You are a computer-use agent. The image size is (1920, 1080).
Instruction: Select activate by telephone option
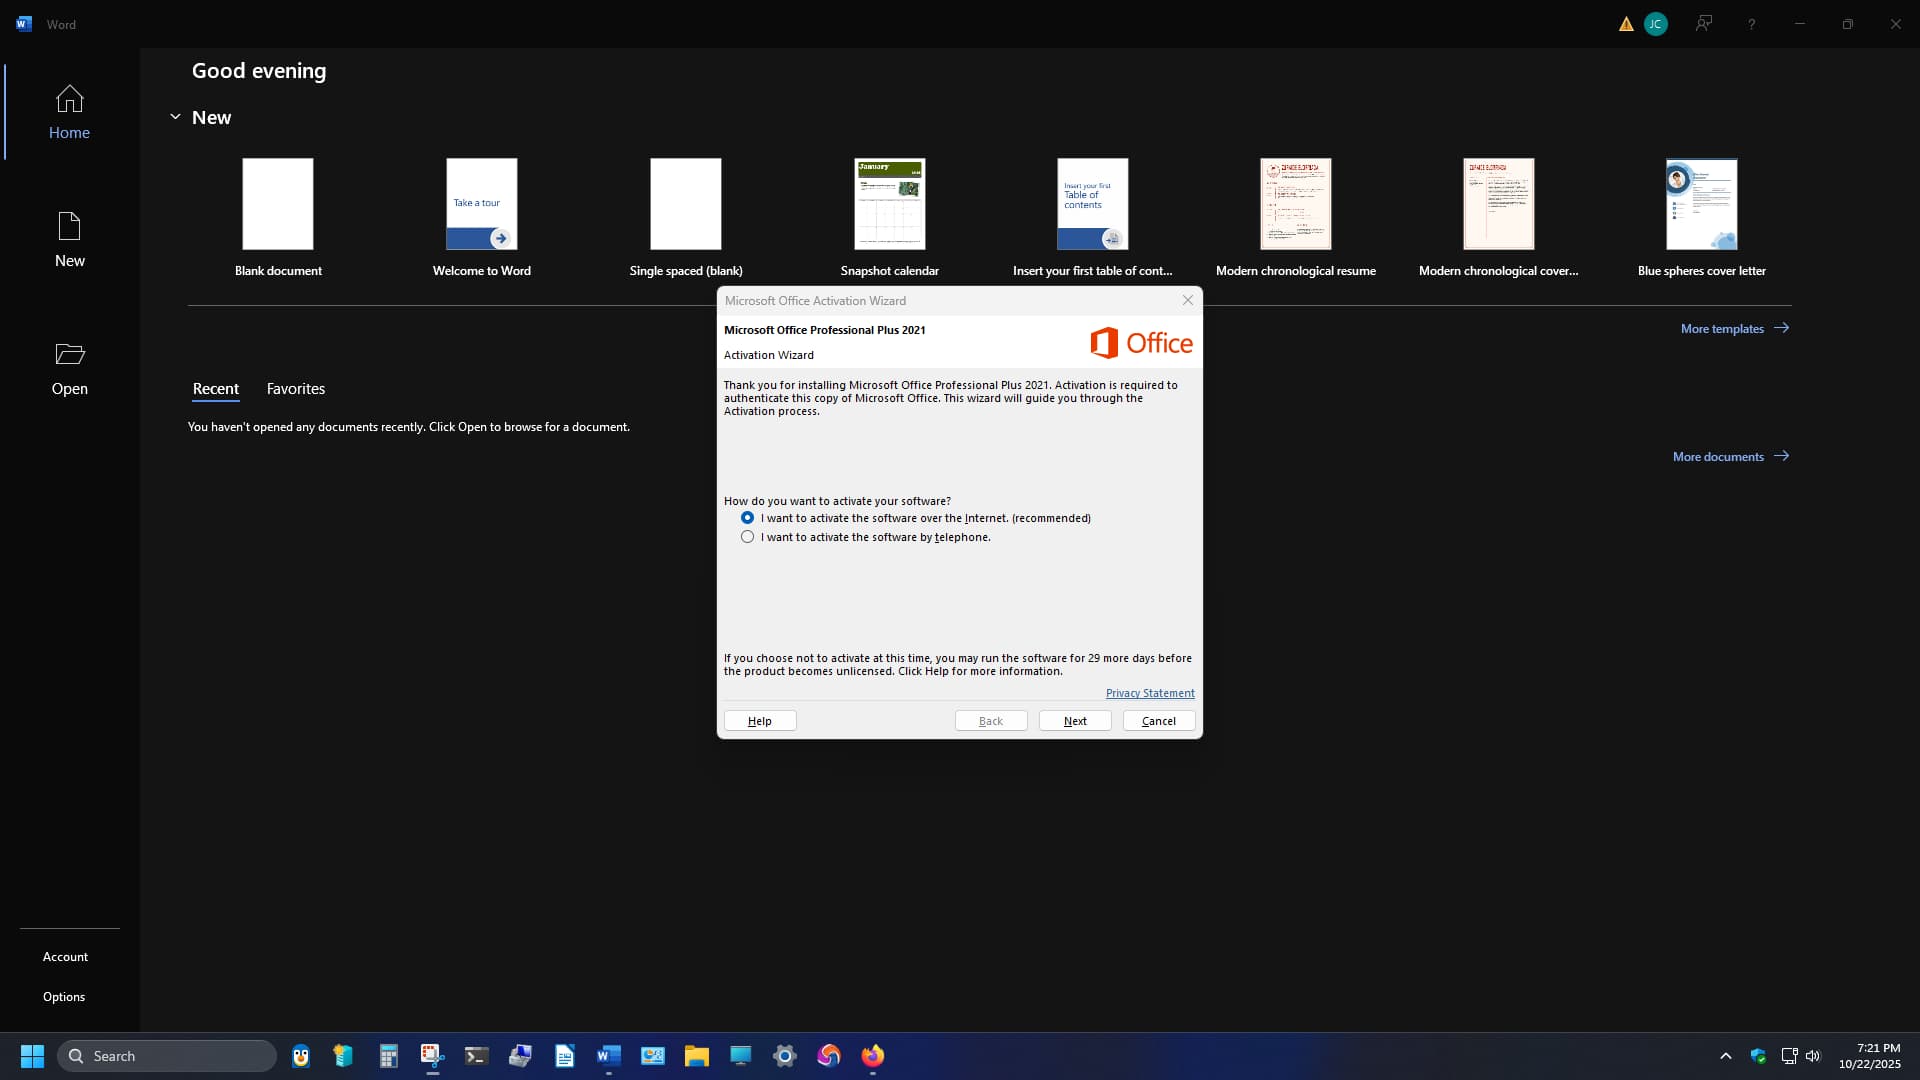(x=747, y=537)
